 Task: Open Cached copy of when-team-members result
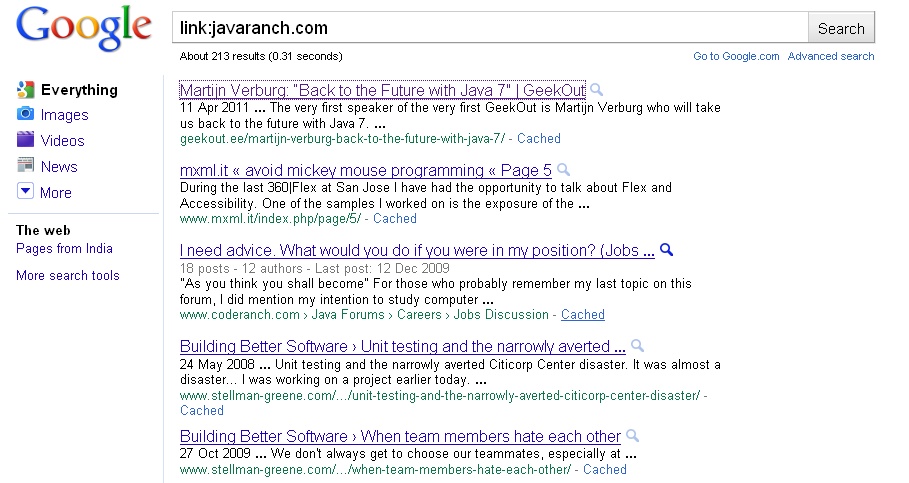[605, 470]
